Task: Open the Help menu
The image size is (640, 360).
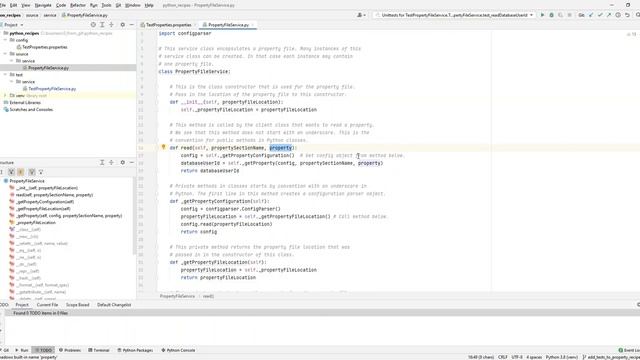Action: 149,5
